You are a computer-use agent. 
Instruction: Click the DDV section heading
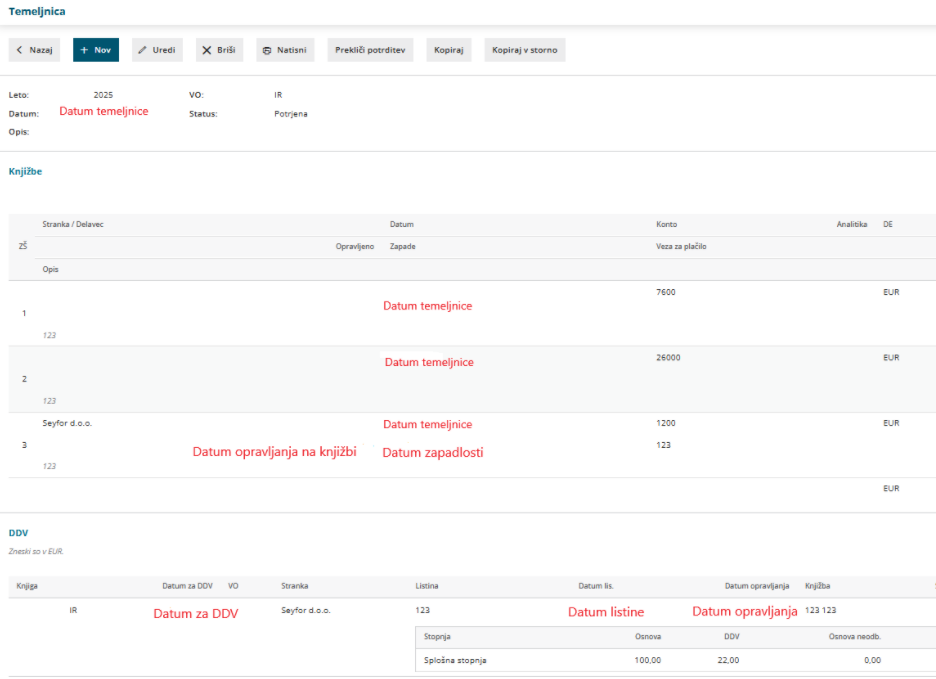pyautogui.click(x=19, y=533)
